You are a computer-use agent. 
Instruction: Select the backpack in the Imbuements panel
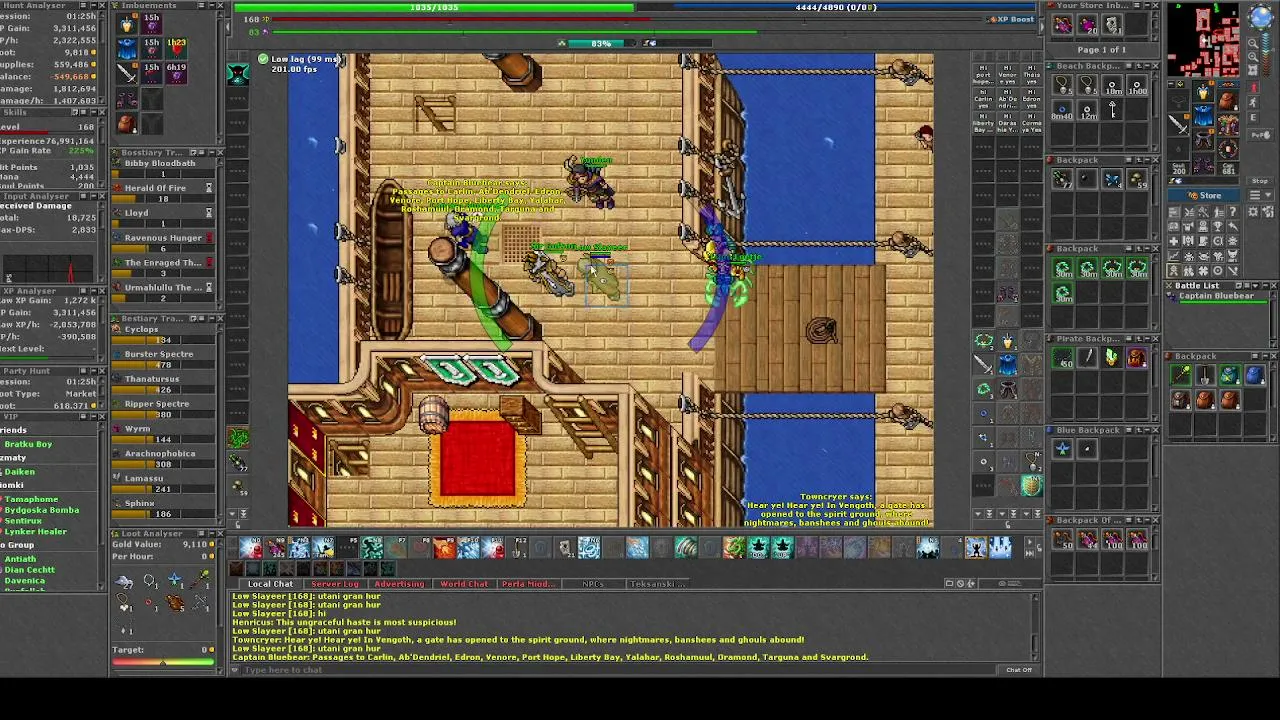click(127, 123)
